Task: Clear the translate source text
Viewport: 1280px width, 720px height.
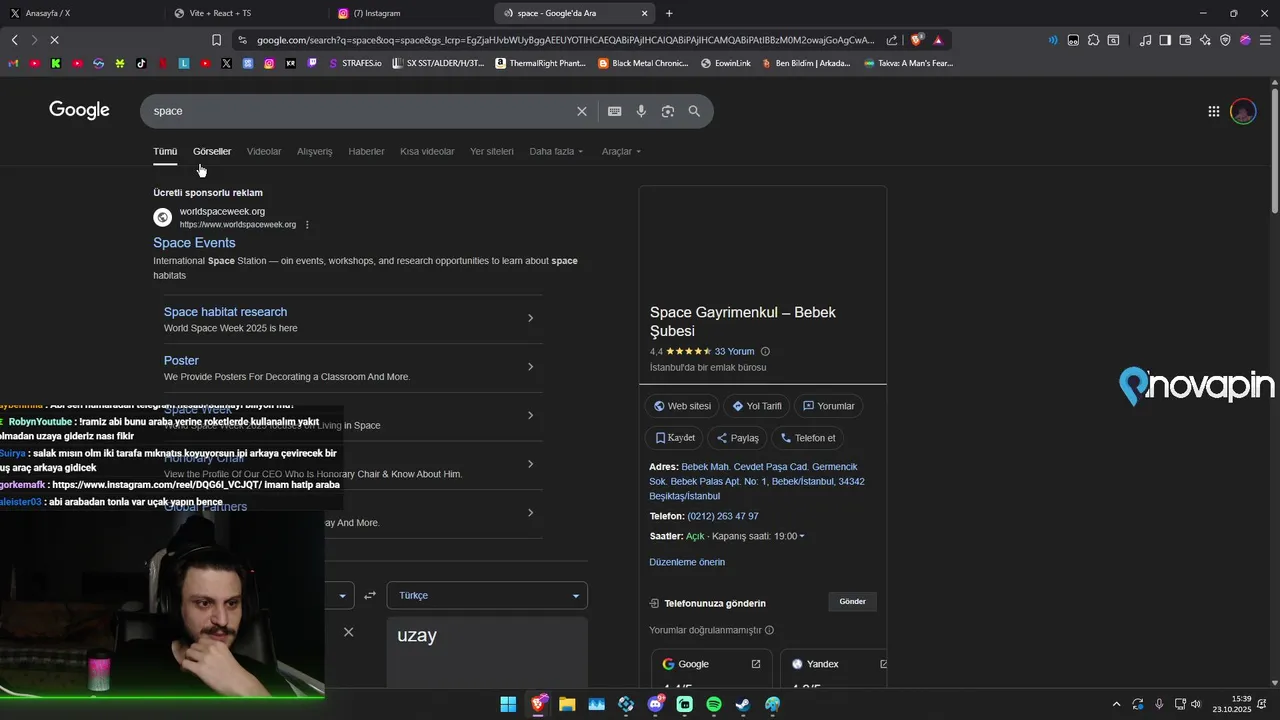Action: (348, 632)
